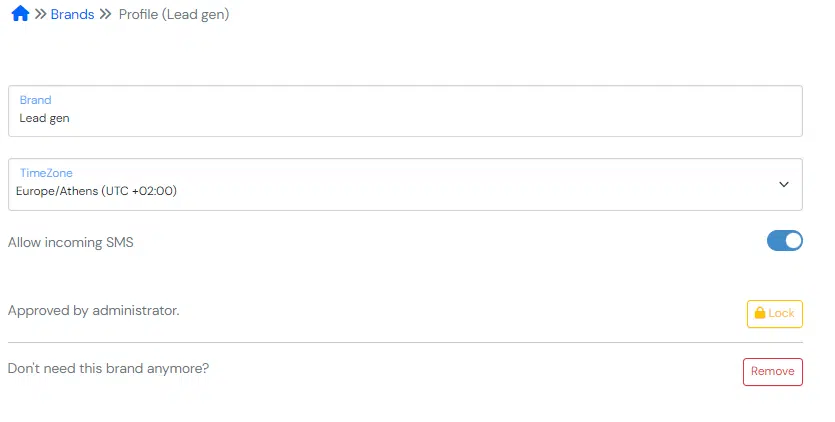Screen dimensions: 835x422
Task: Click double-chevron separator after home icon
Action: point(40,14)
